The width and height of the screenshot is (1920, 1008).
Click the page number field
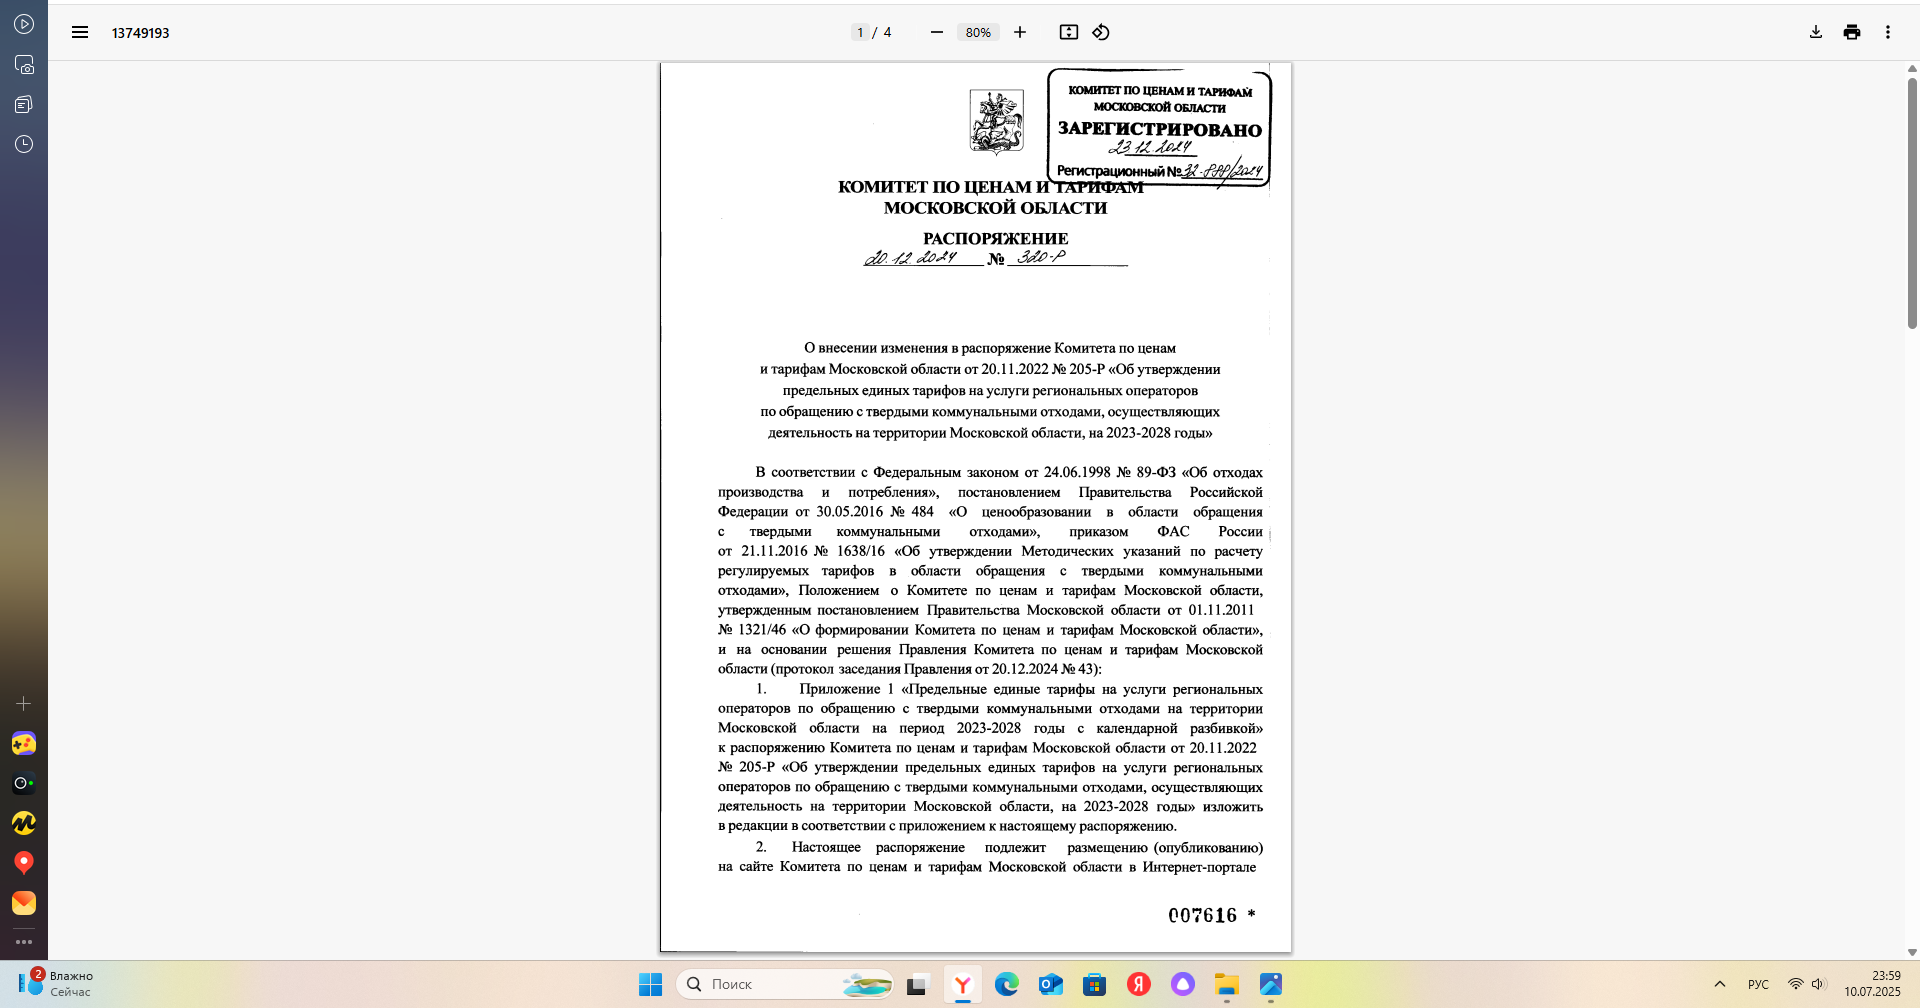click(860, 32)
